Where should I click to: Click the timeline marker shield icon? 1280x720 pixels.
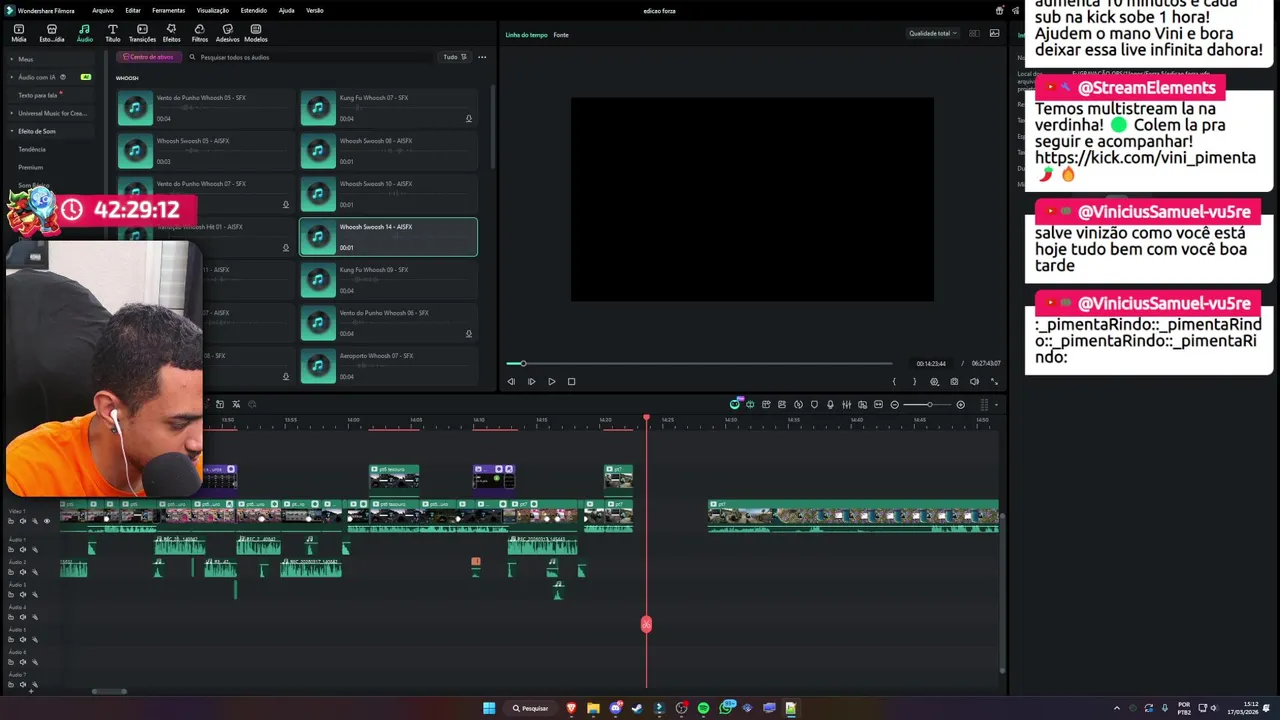814,404
